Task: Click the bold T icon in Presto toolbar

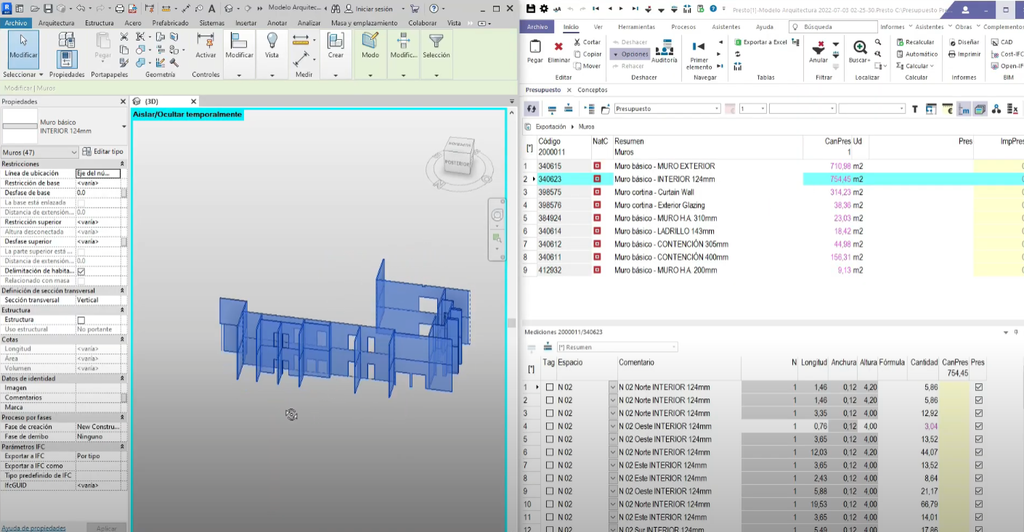Action: (914, 109)
